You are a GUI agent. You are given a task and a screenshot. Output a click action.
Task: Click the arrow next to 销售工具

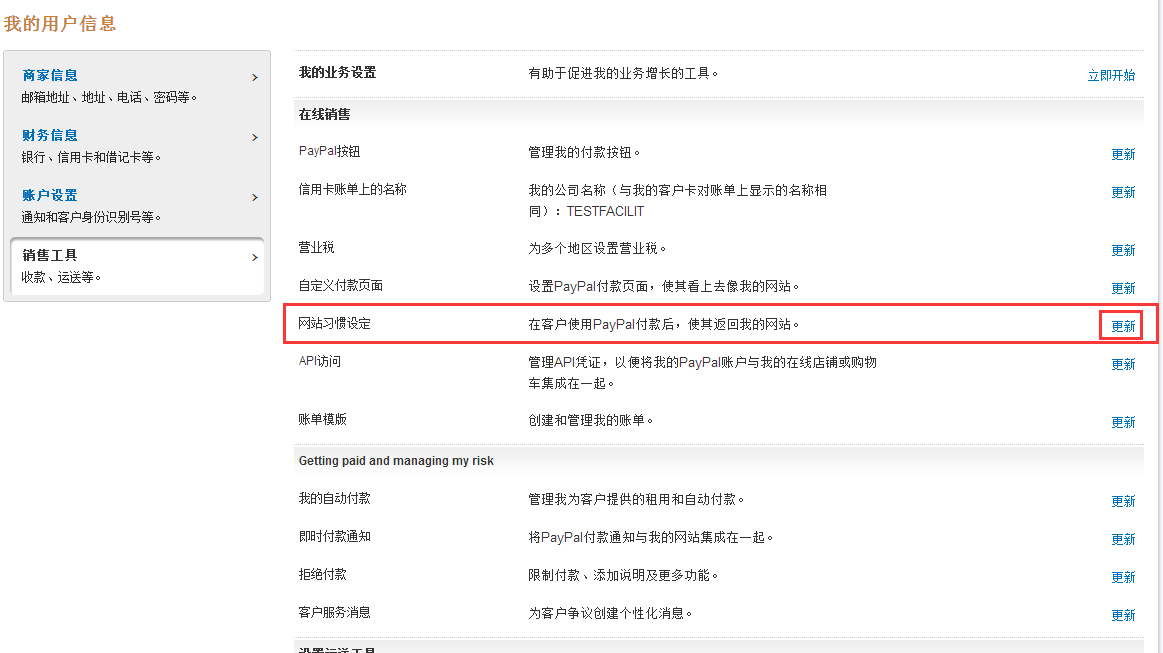255,257
